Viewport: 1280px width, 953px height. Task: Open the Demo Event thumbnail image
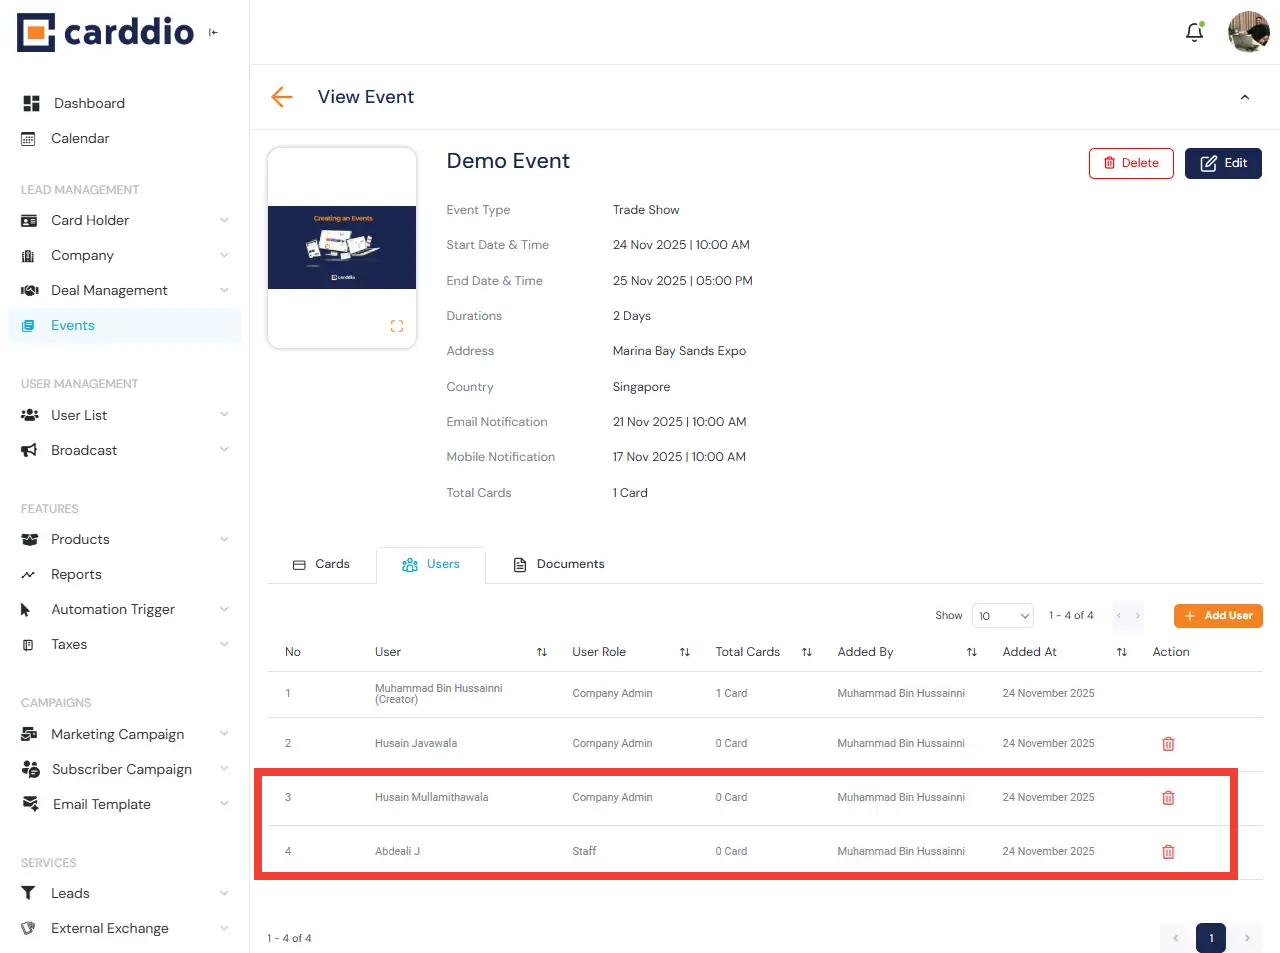342,247
